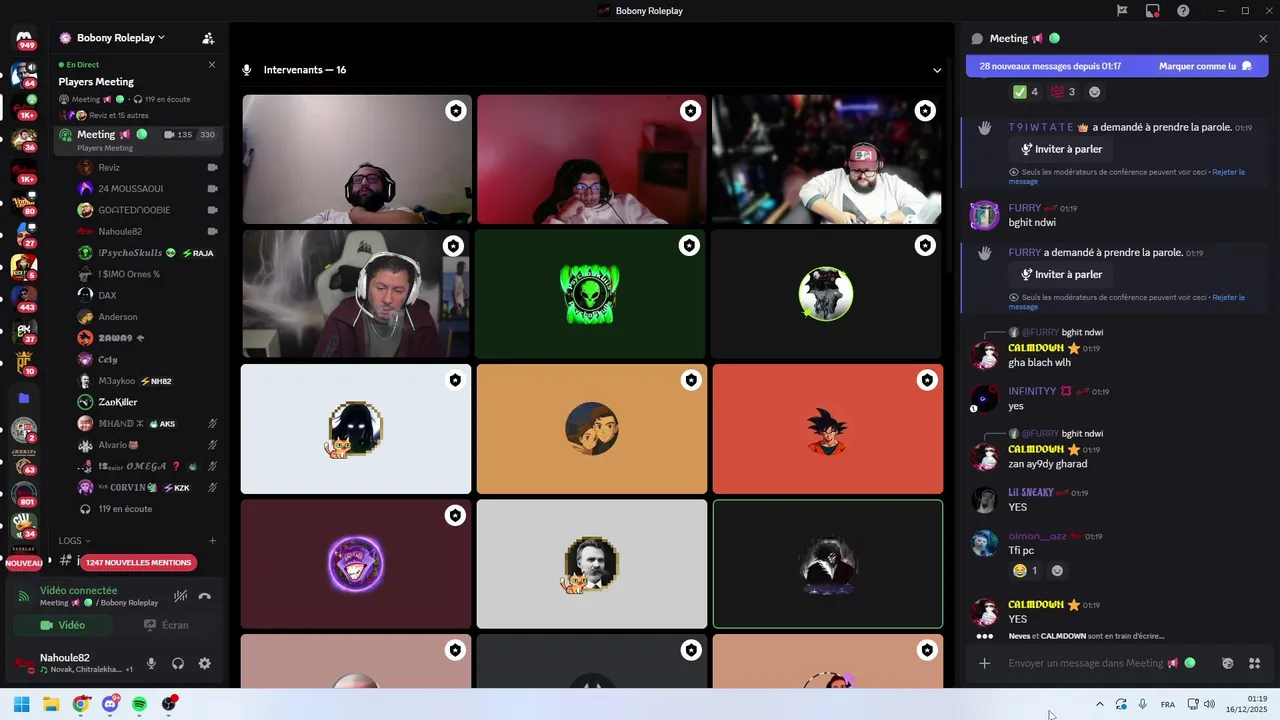
Task: Collapse the LOGS category
Action: point(74,541)
